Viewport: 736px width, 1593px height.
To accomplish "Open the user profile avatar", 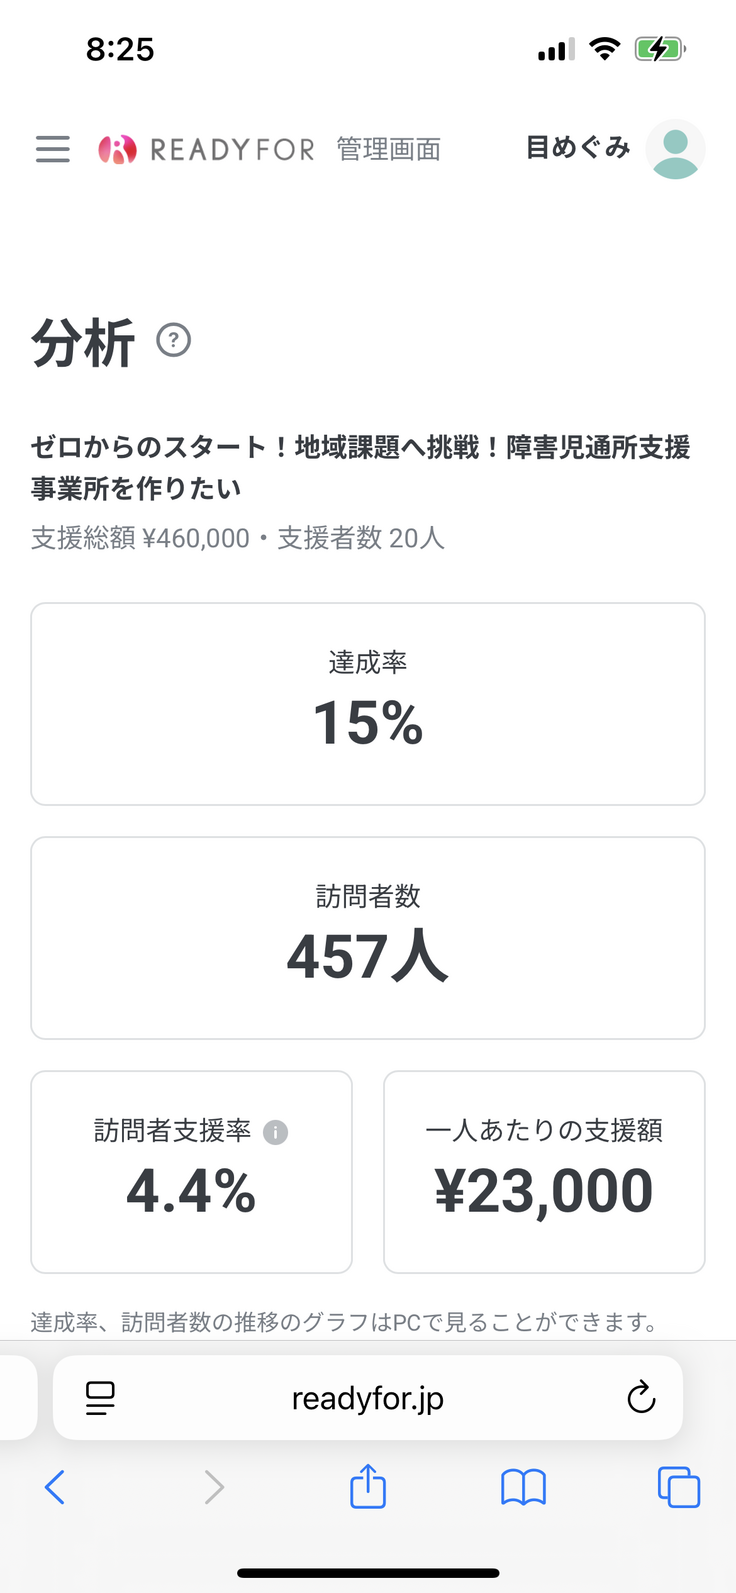I will click(675, 149).
